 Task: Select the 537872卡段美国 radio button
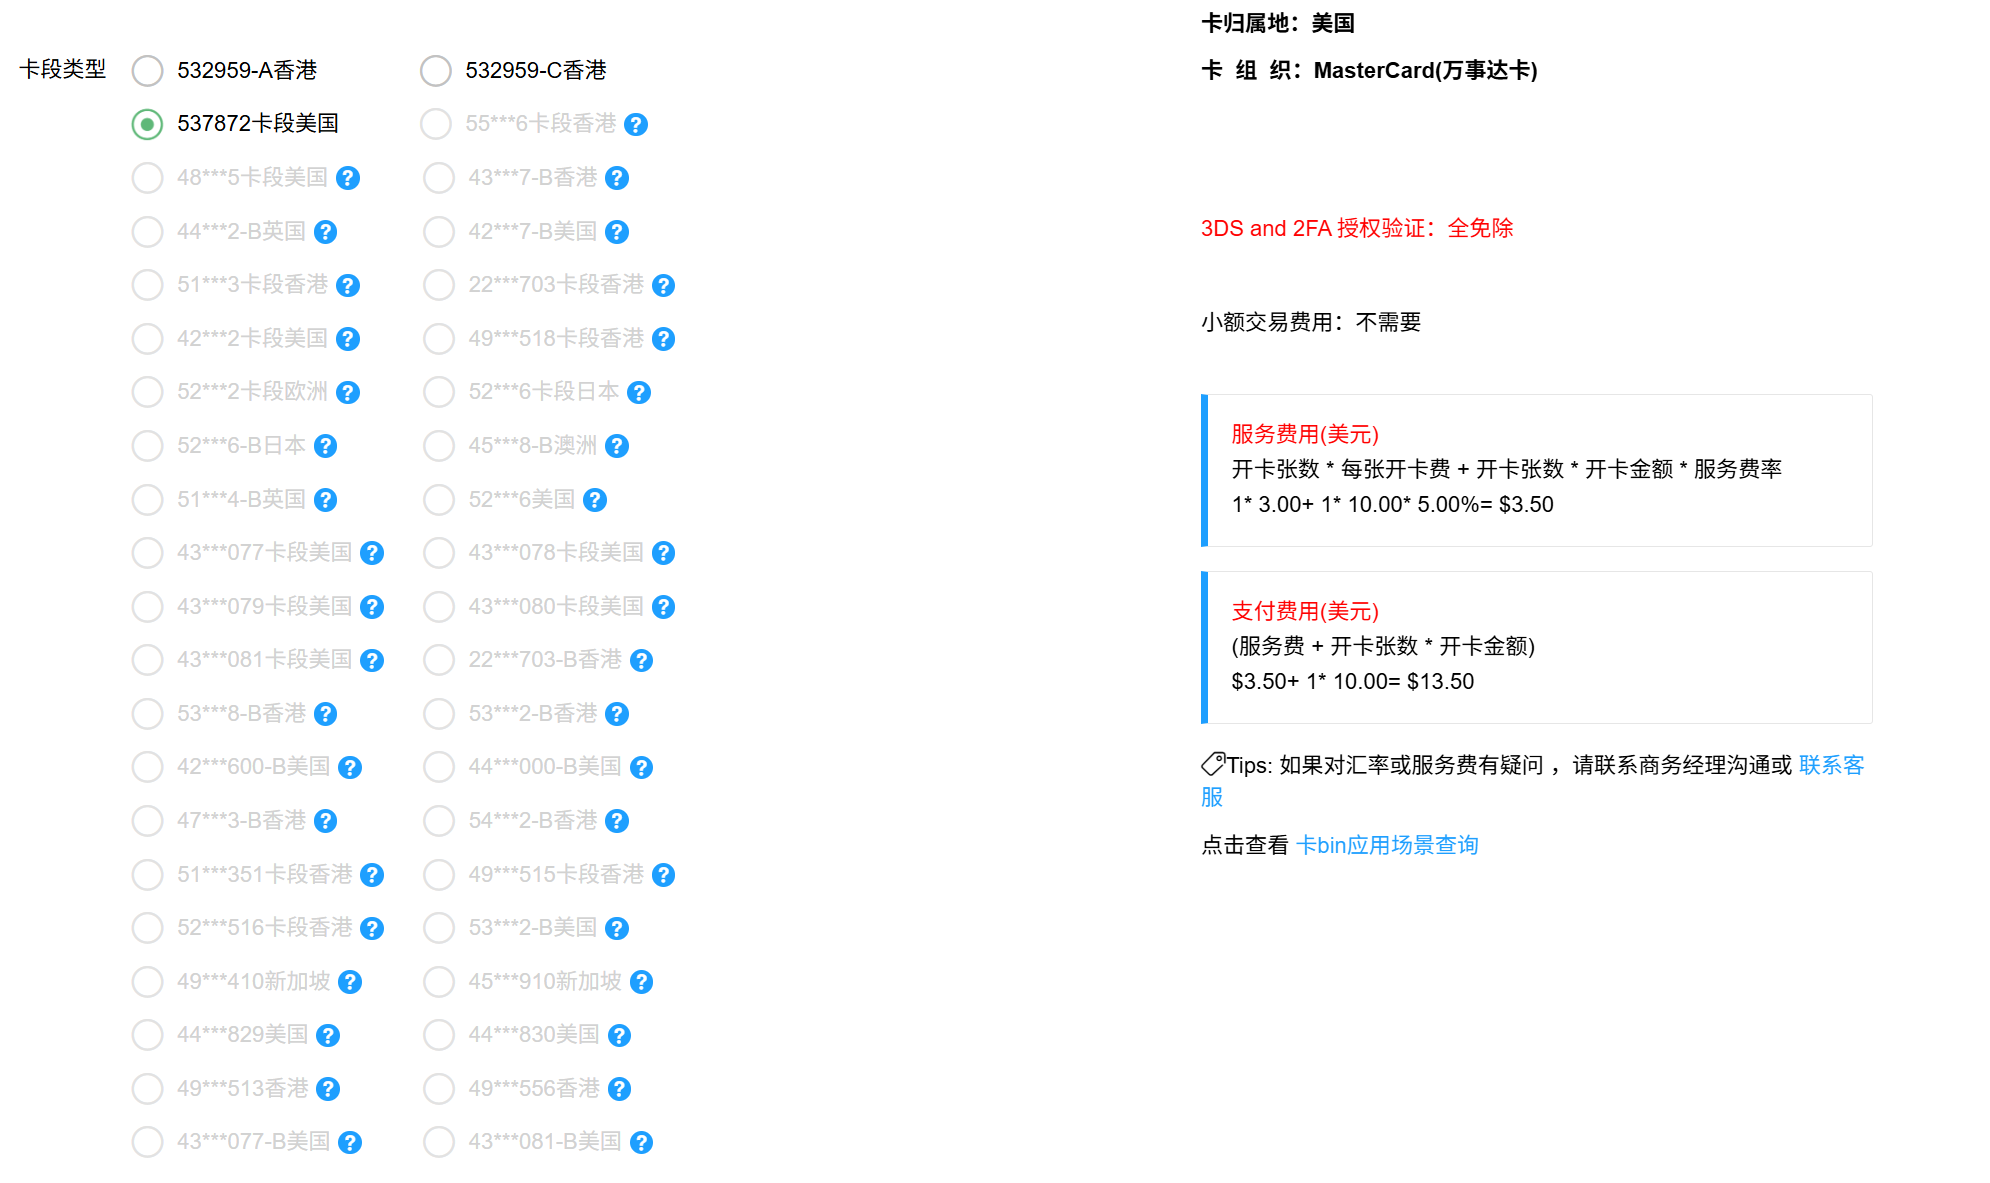pyautogui.click(x=148, y=124)
